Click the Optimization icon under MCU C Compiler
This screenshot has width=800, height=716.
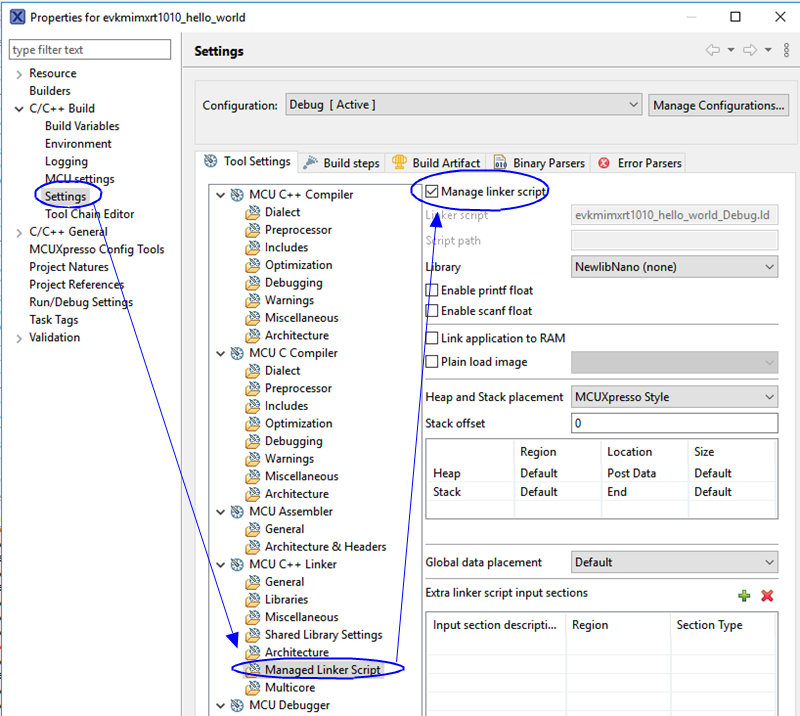253,424
